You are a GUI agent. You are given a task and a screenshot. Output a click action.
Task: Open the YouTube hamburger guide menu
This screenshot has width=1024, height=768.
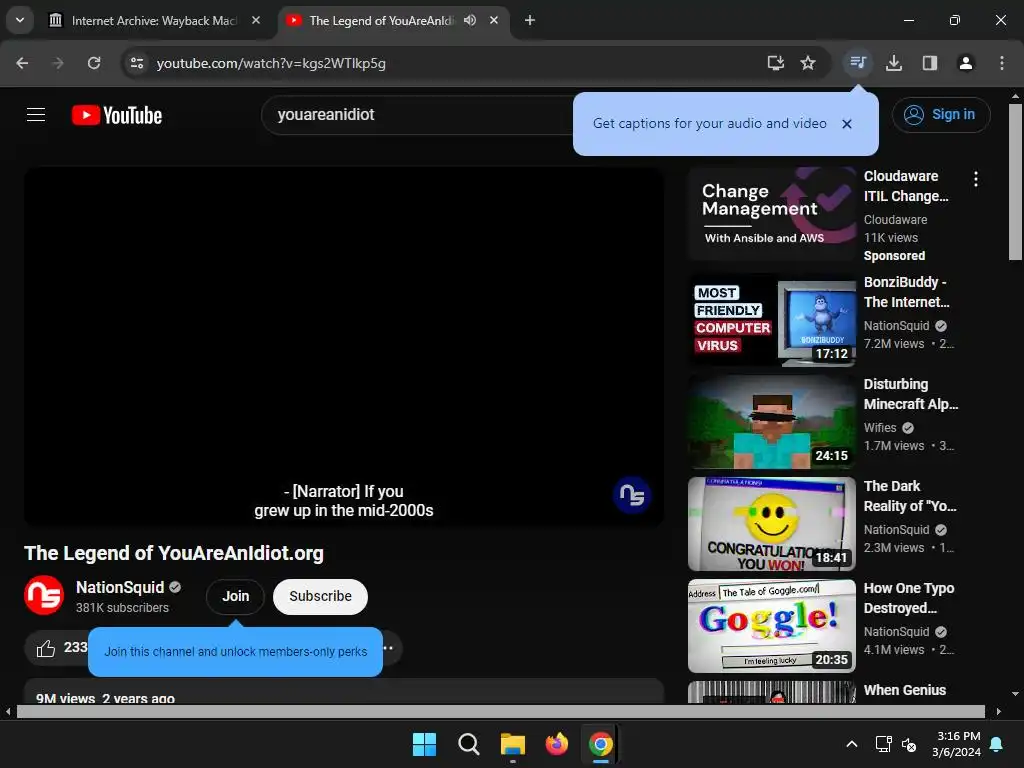click(36, 115)
